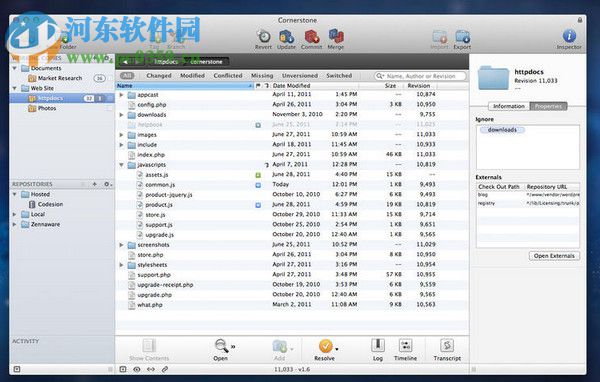Click the added badge on assets.js

(x=258, y=175)
